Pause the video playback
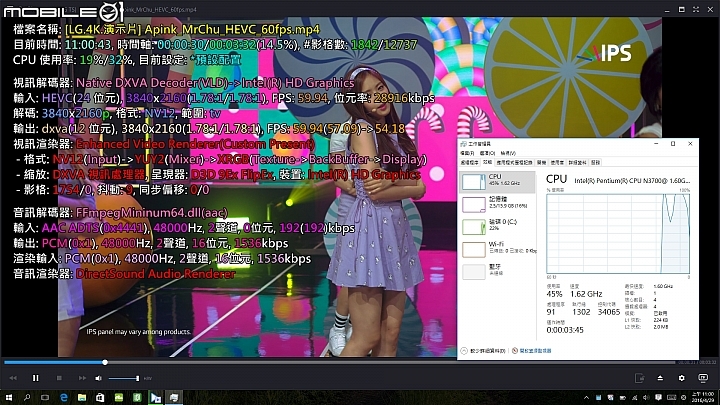 pos(35,378)
